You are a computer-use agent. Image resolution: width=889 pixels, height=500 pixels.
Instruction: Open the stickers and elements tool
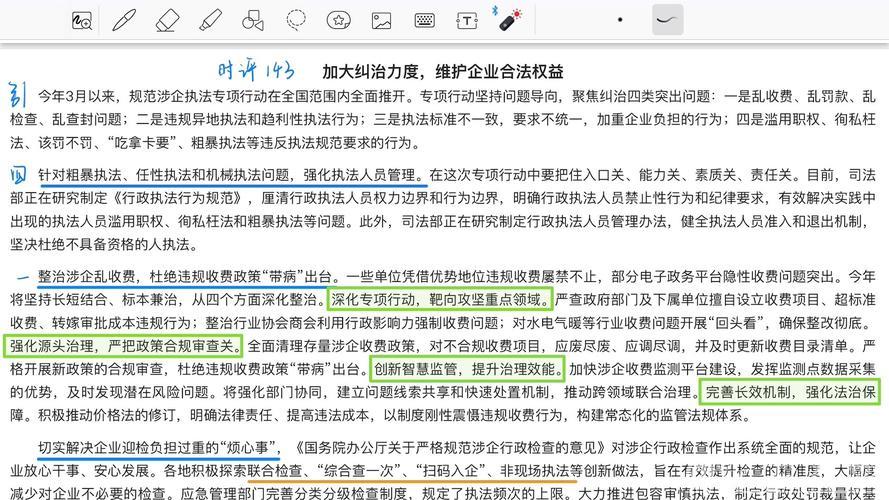(x=338, y=21)
